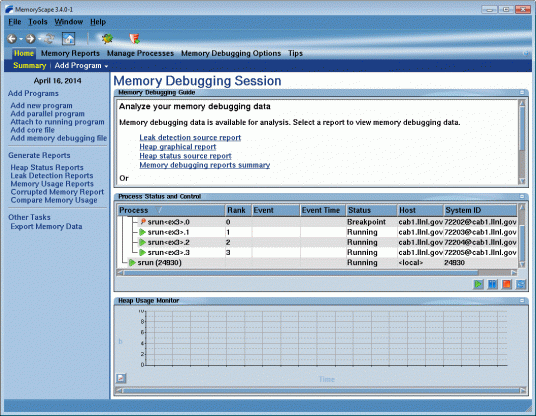Screen dimensions: 536x416
Task: Switch to the Memory Reports tab
Action: 70,53
